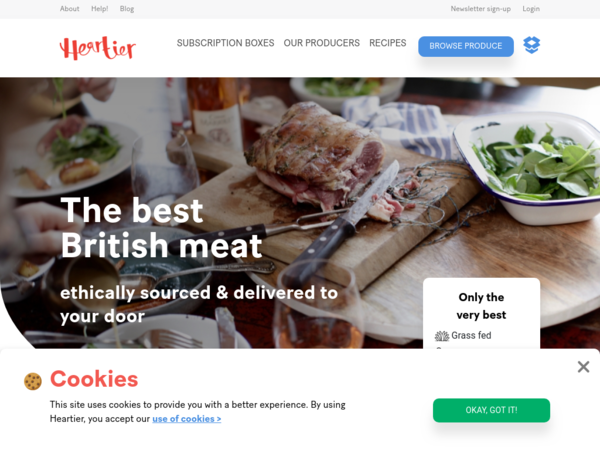Click the hero headline The best British meat
The height and width of the screenshot is (450, 600).
[x=161, y=228]
